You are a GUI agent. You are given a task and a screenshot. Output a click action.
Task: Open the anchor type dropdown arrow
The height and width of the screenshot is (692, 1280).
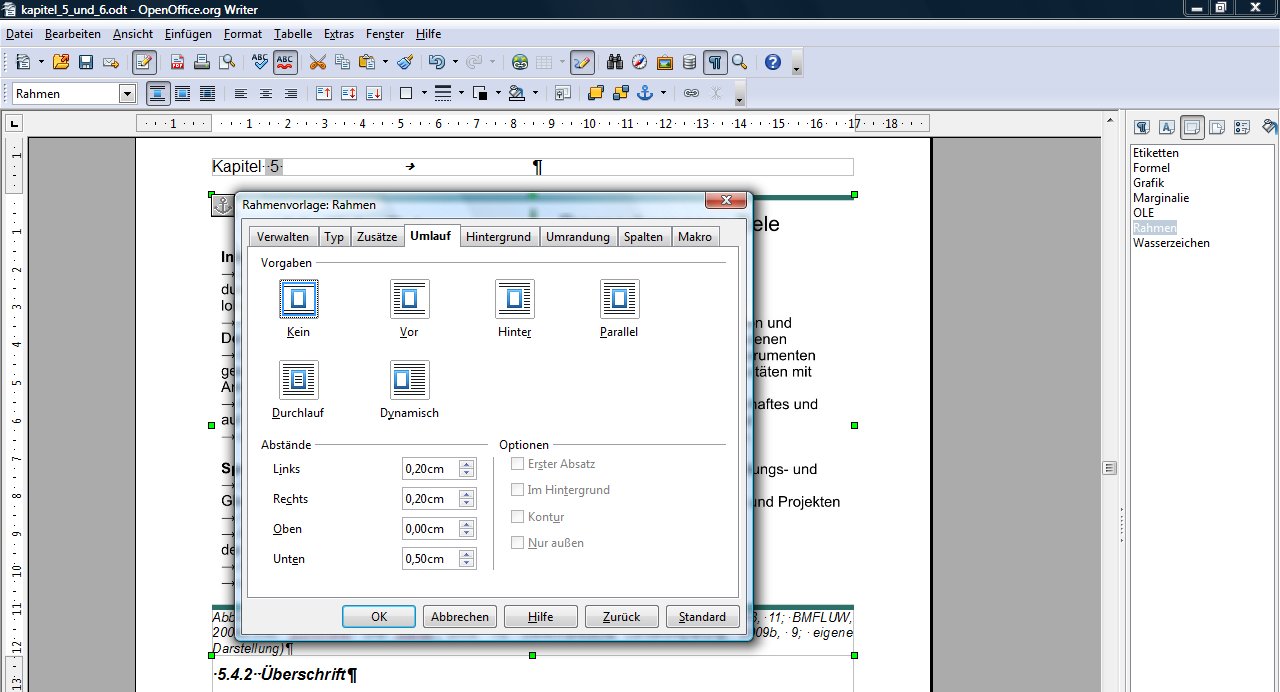pyautogui.click(x=662, y=93)
